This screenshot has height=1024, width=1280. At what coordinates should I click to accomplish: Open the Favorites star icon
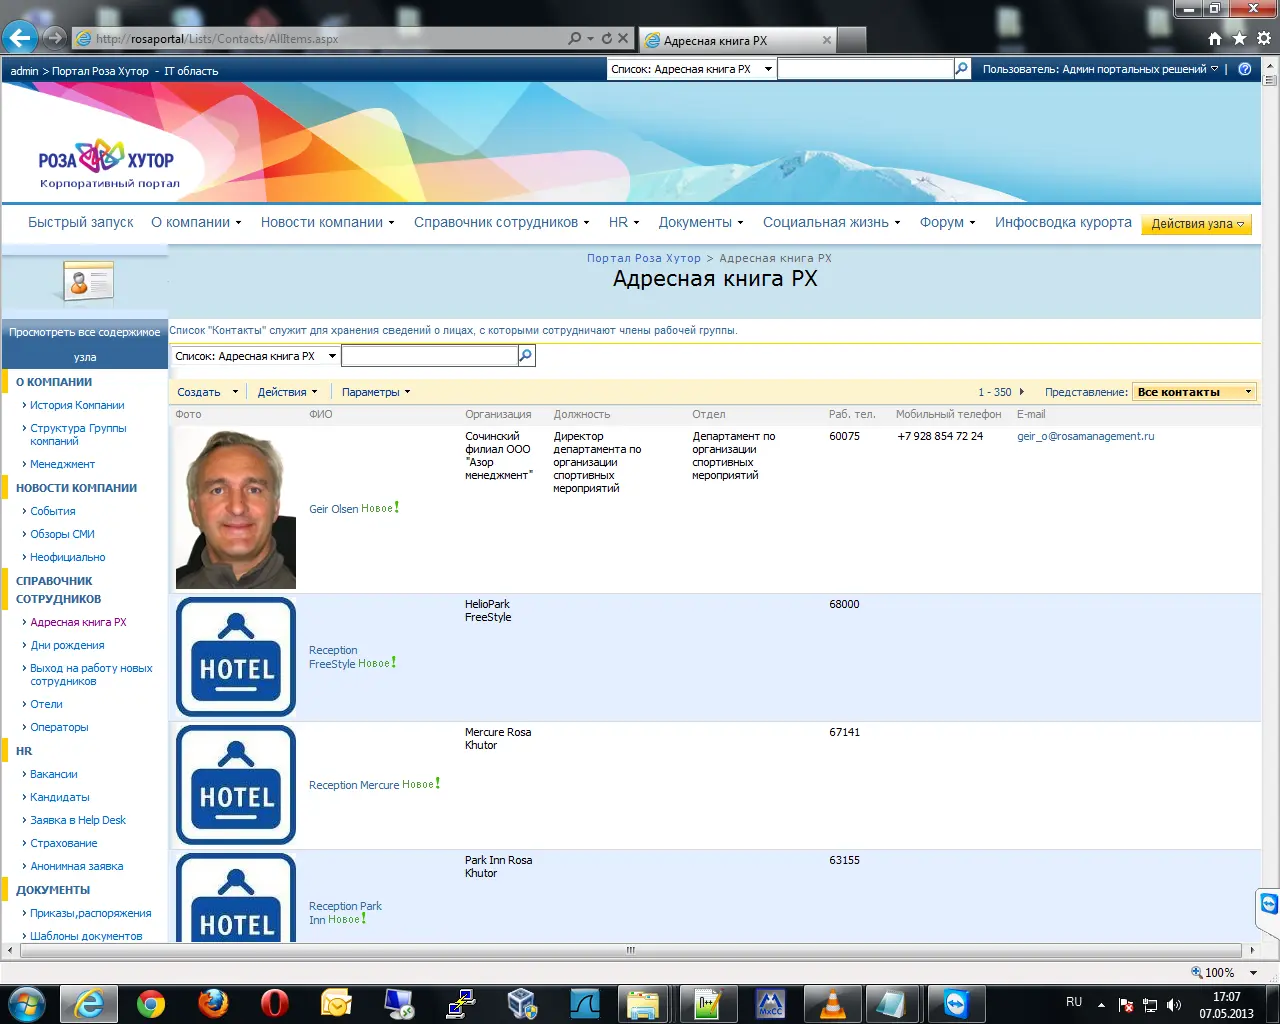point(1239,39)
